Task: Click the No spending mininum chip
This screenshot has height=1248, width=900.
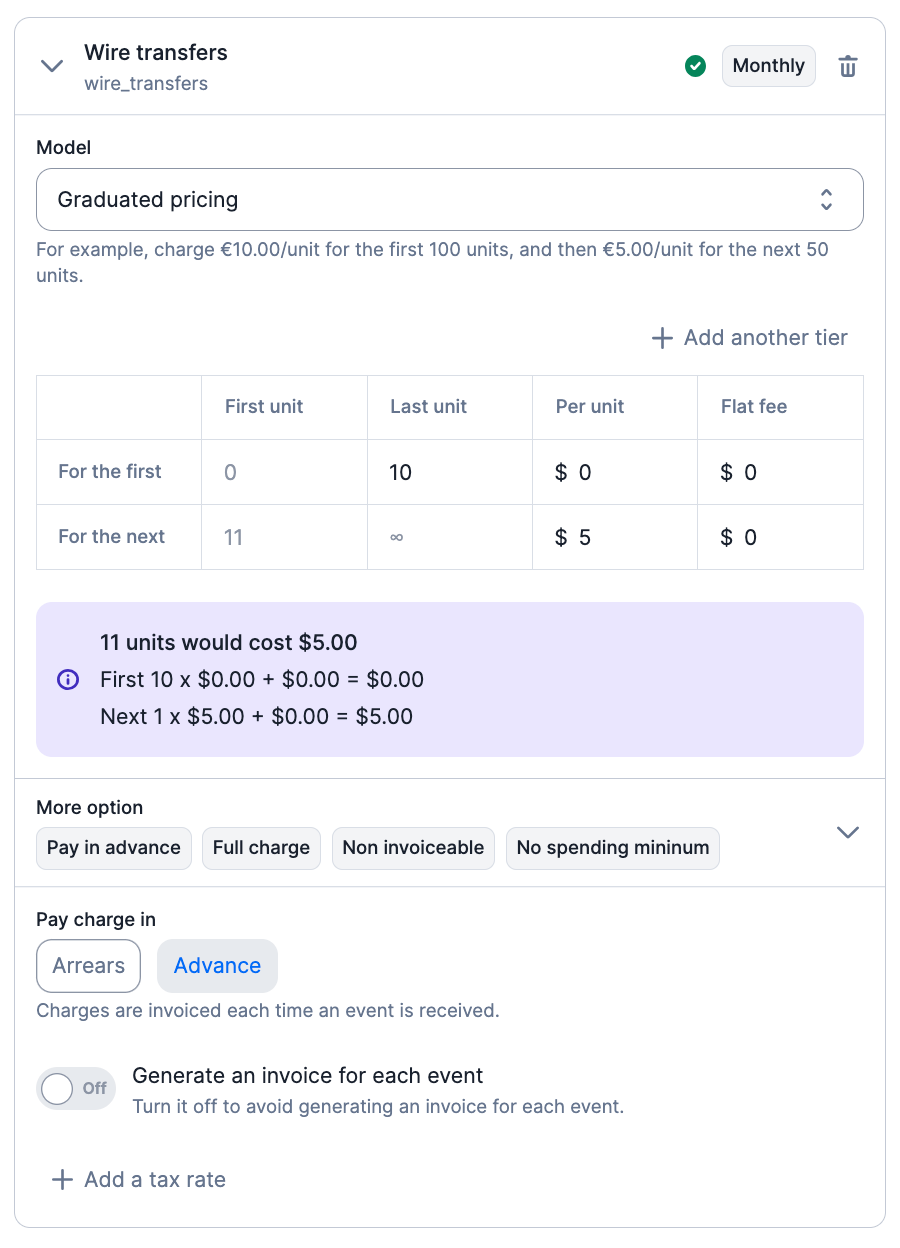Action: [612, 848]
